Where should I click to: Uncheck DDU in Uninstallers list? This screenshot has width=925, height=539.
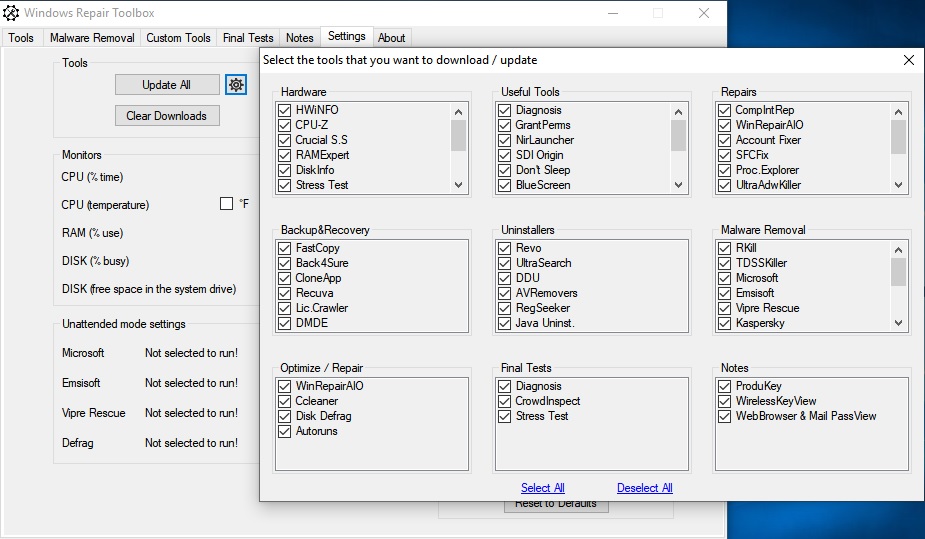pyautogui.click(x=504, y=278)
